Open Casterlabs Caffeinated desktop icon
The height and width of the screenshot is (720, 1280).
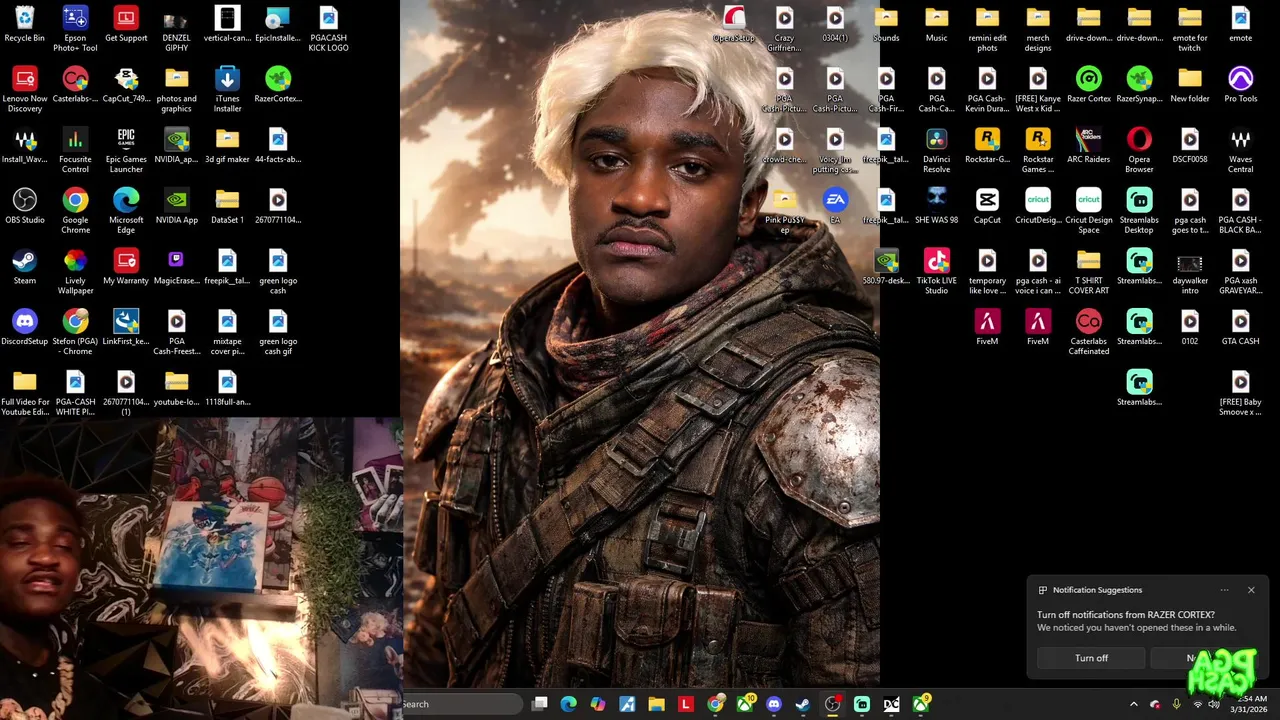[1088, 333]
